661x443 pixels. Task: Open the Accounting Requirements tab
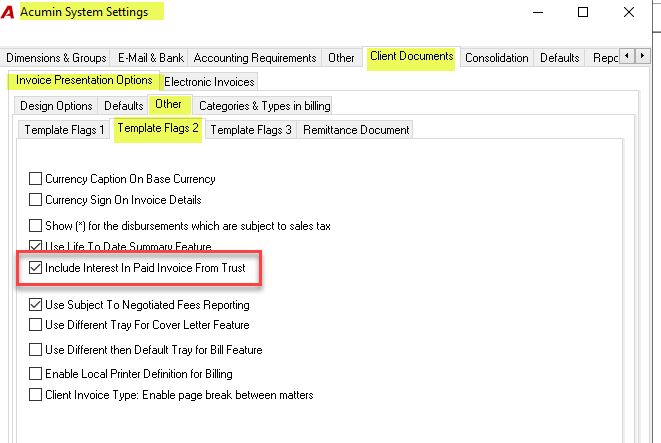(x=255, y=58)
